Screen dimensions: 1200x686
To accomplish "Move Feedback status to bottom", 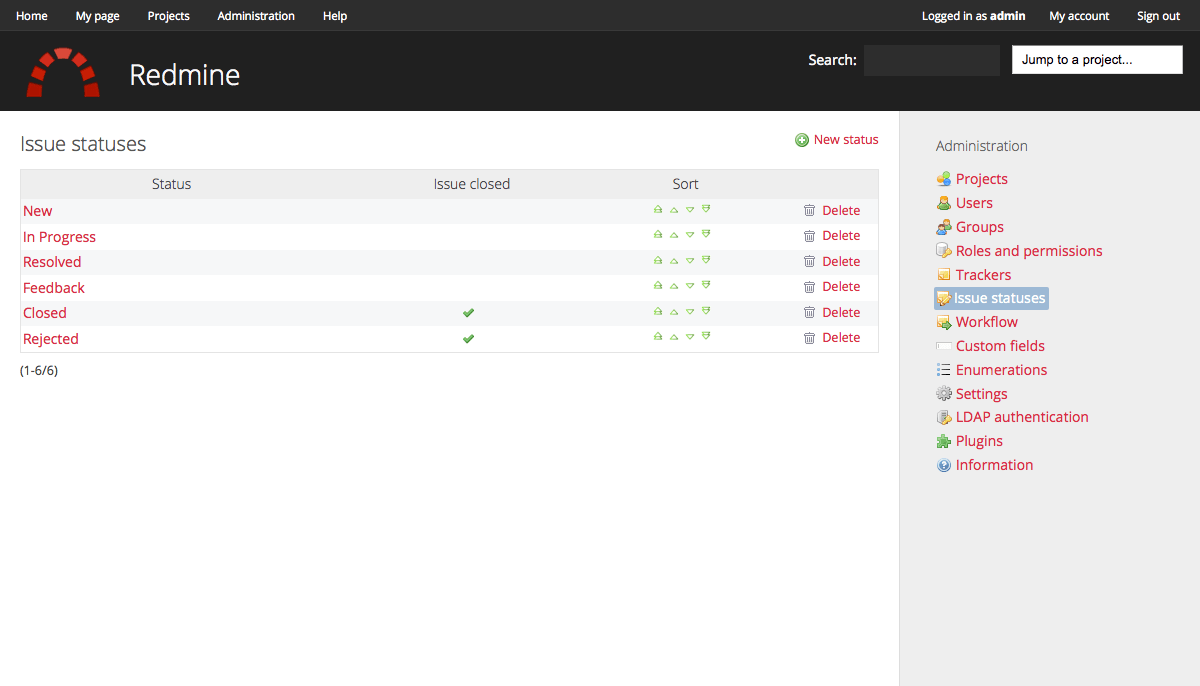I will click(706, 285).
